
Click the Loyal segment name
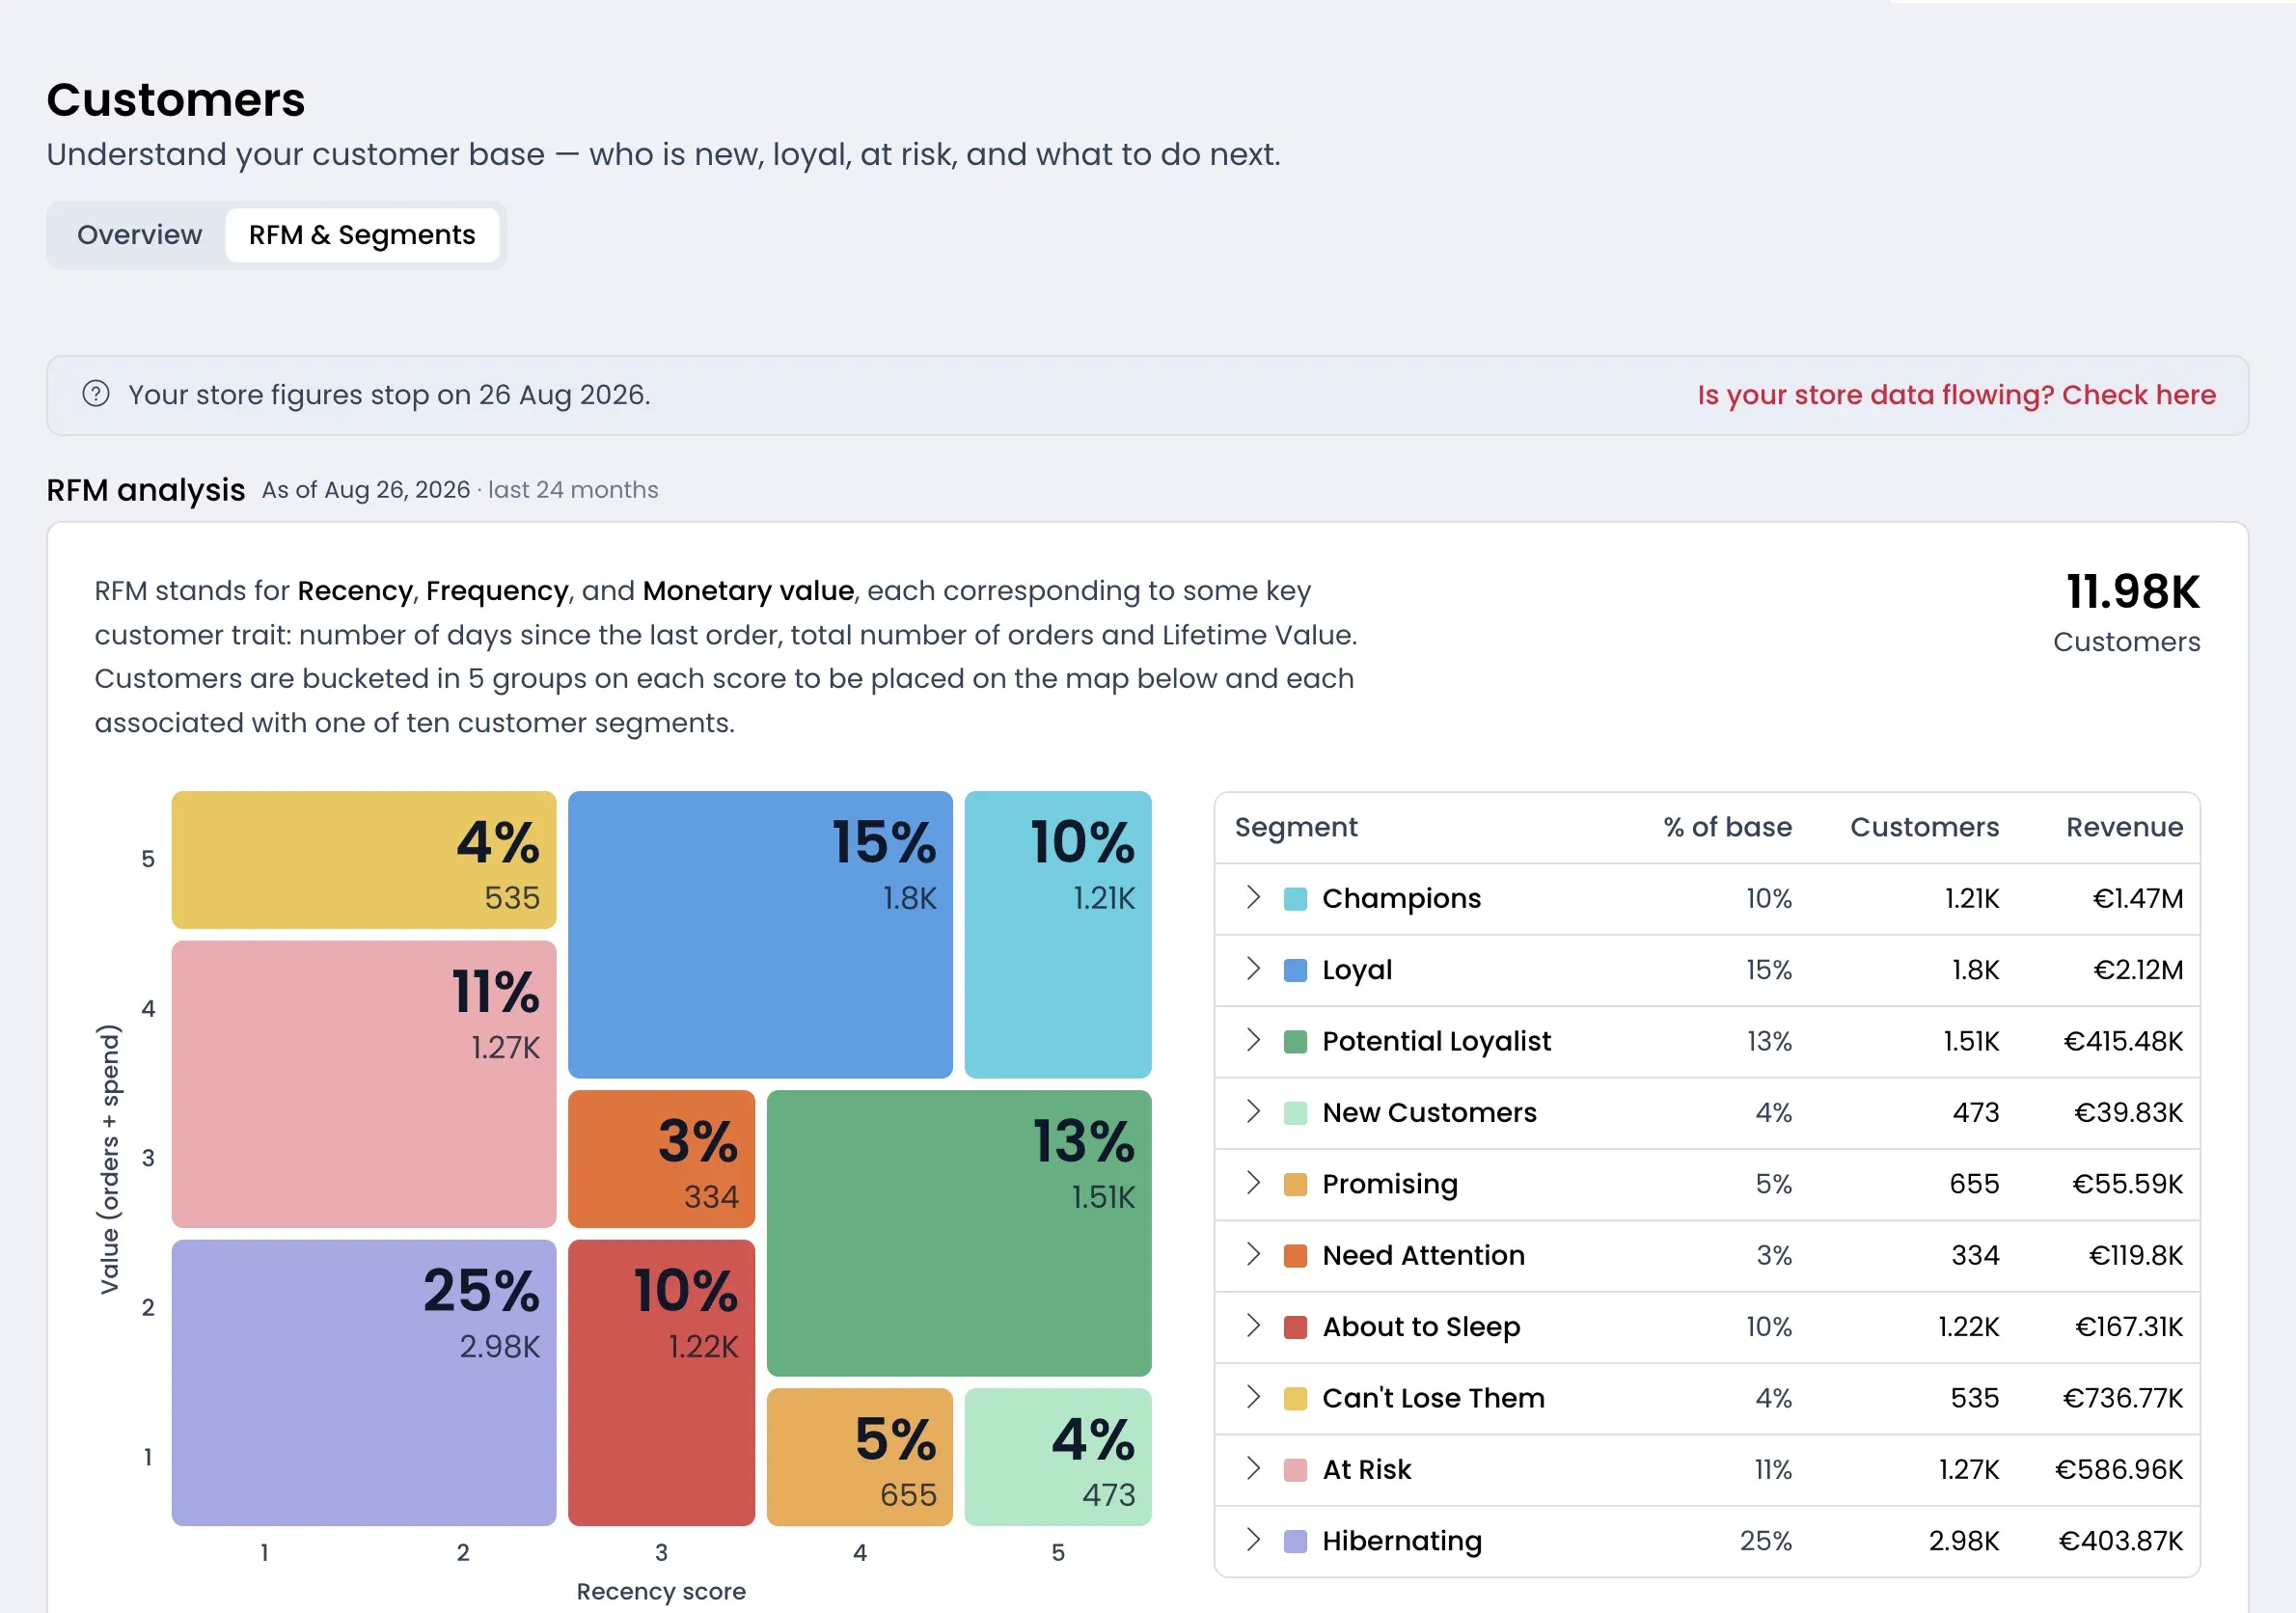pyautogui.click(x=1357, y=970)
